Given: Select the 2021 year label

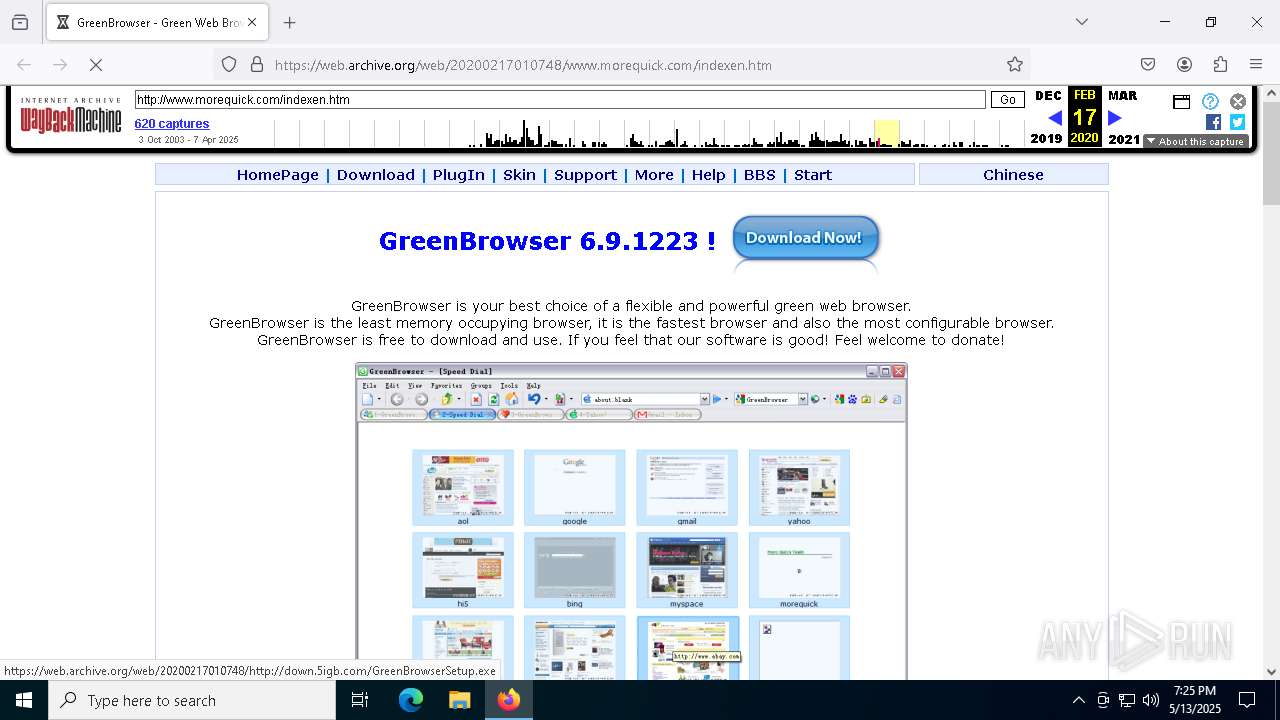Looking at the screenshot, I should [x=1124, y=139].
